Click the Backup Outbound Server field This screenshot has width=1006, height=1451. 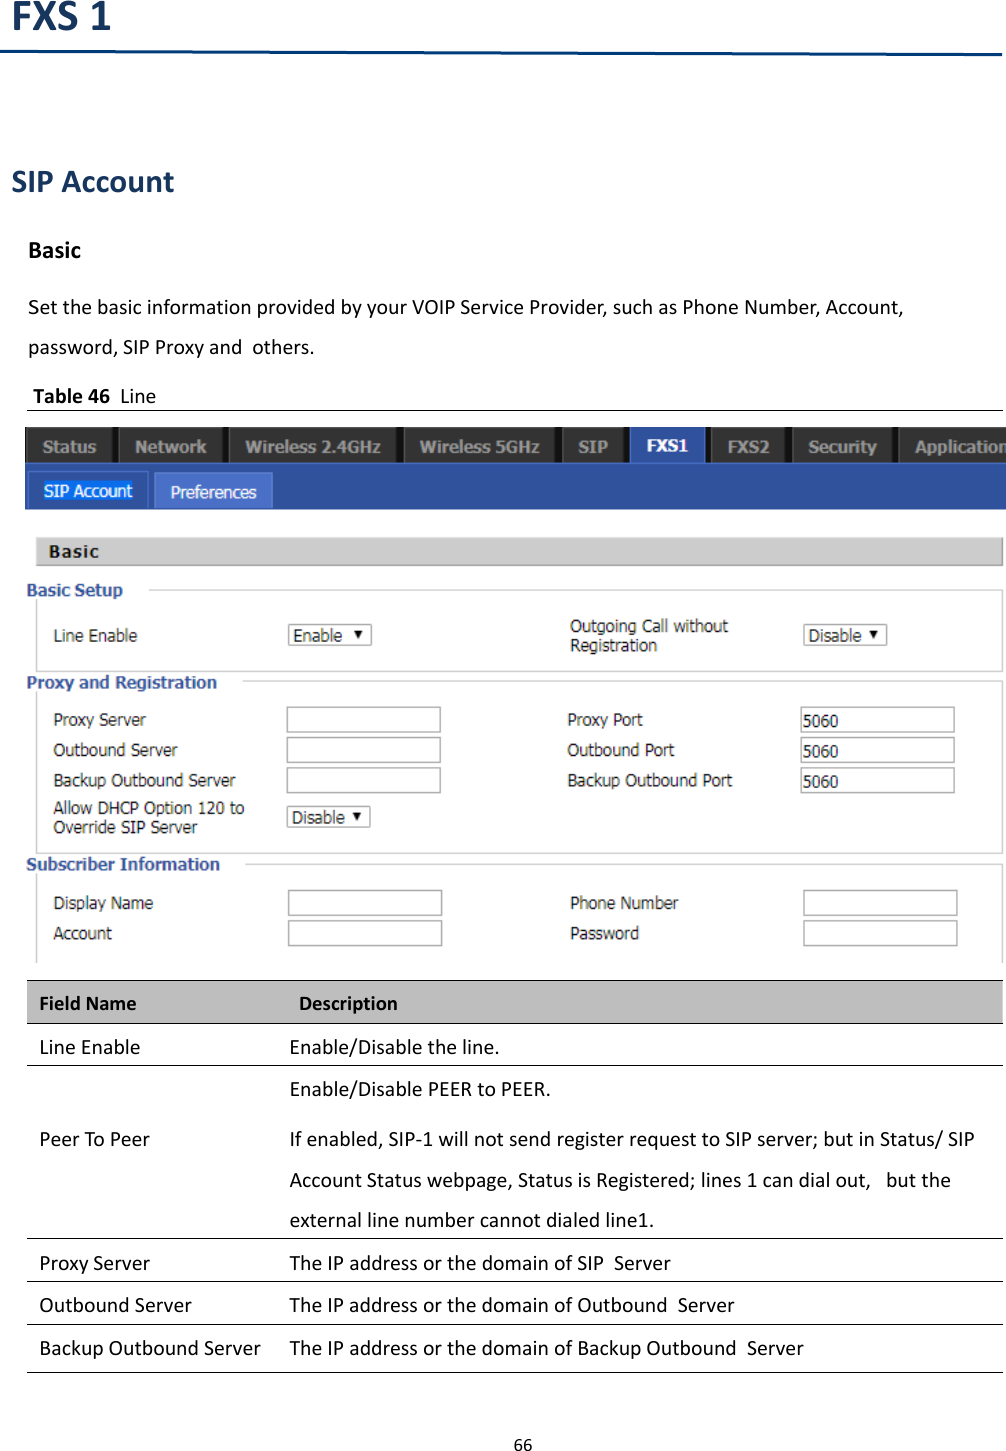(x=362, y=780)
